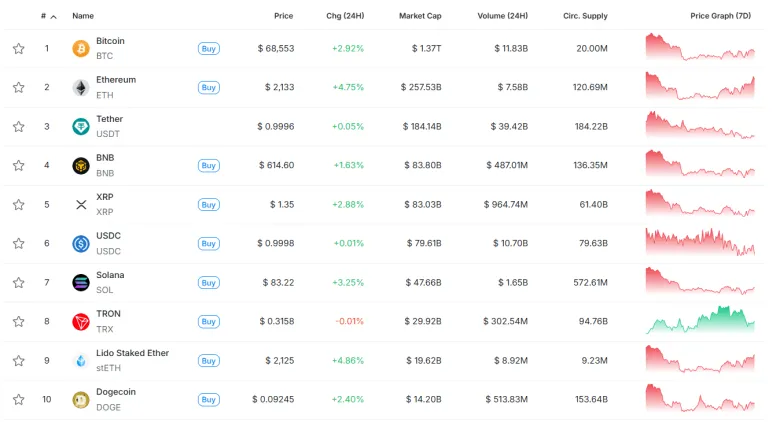The image size is (780, 426).
Task: Add Dogecoin to watchlist with star
Action: (18, 400)
